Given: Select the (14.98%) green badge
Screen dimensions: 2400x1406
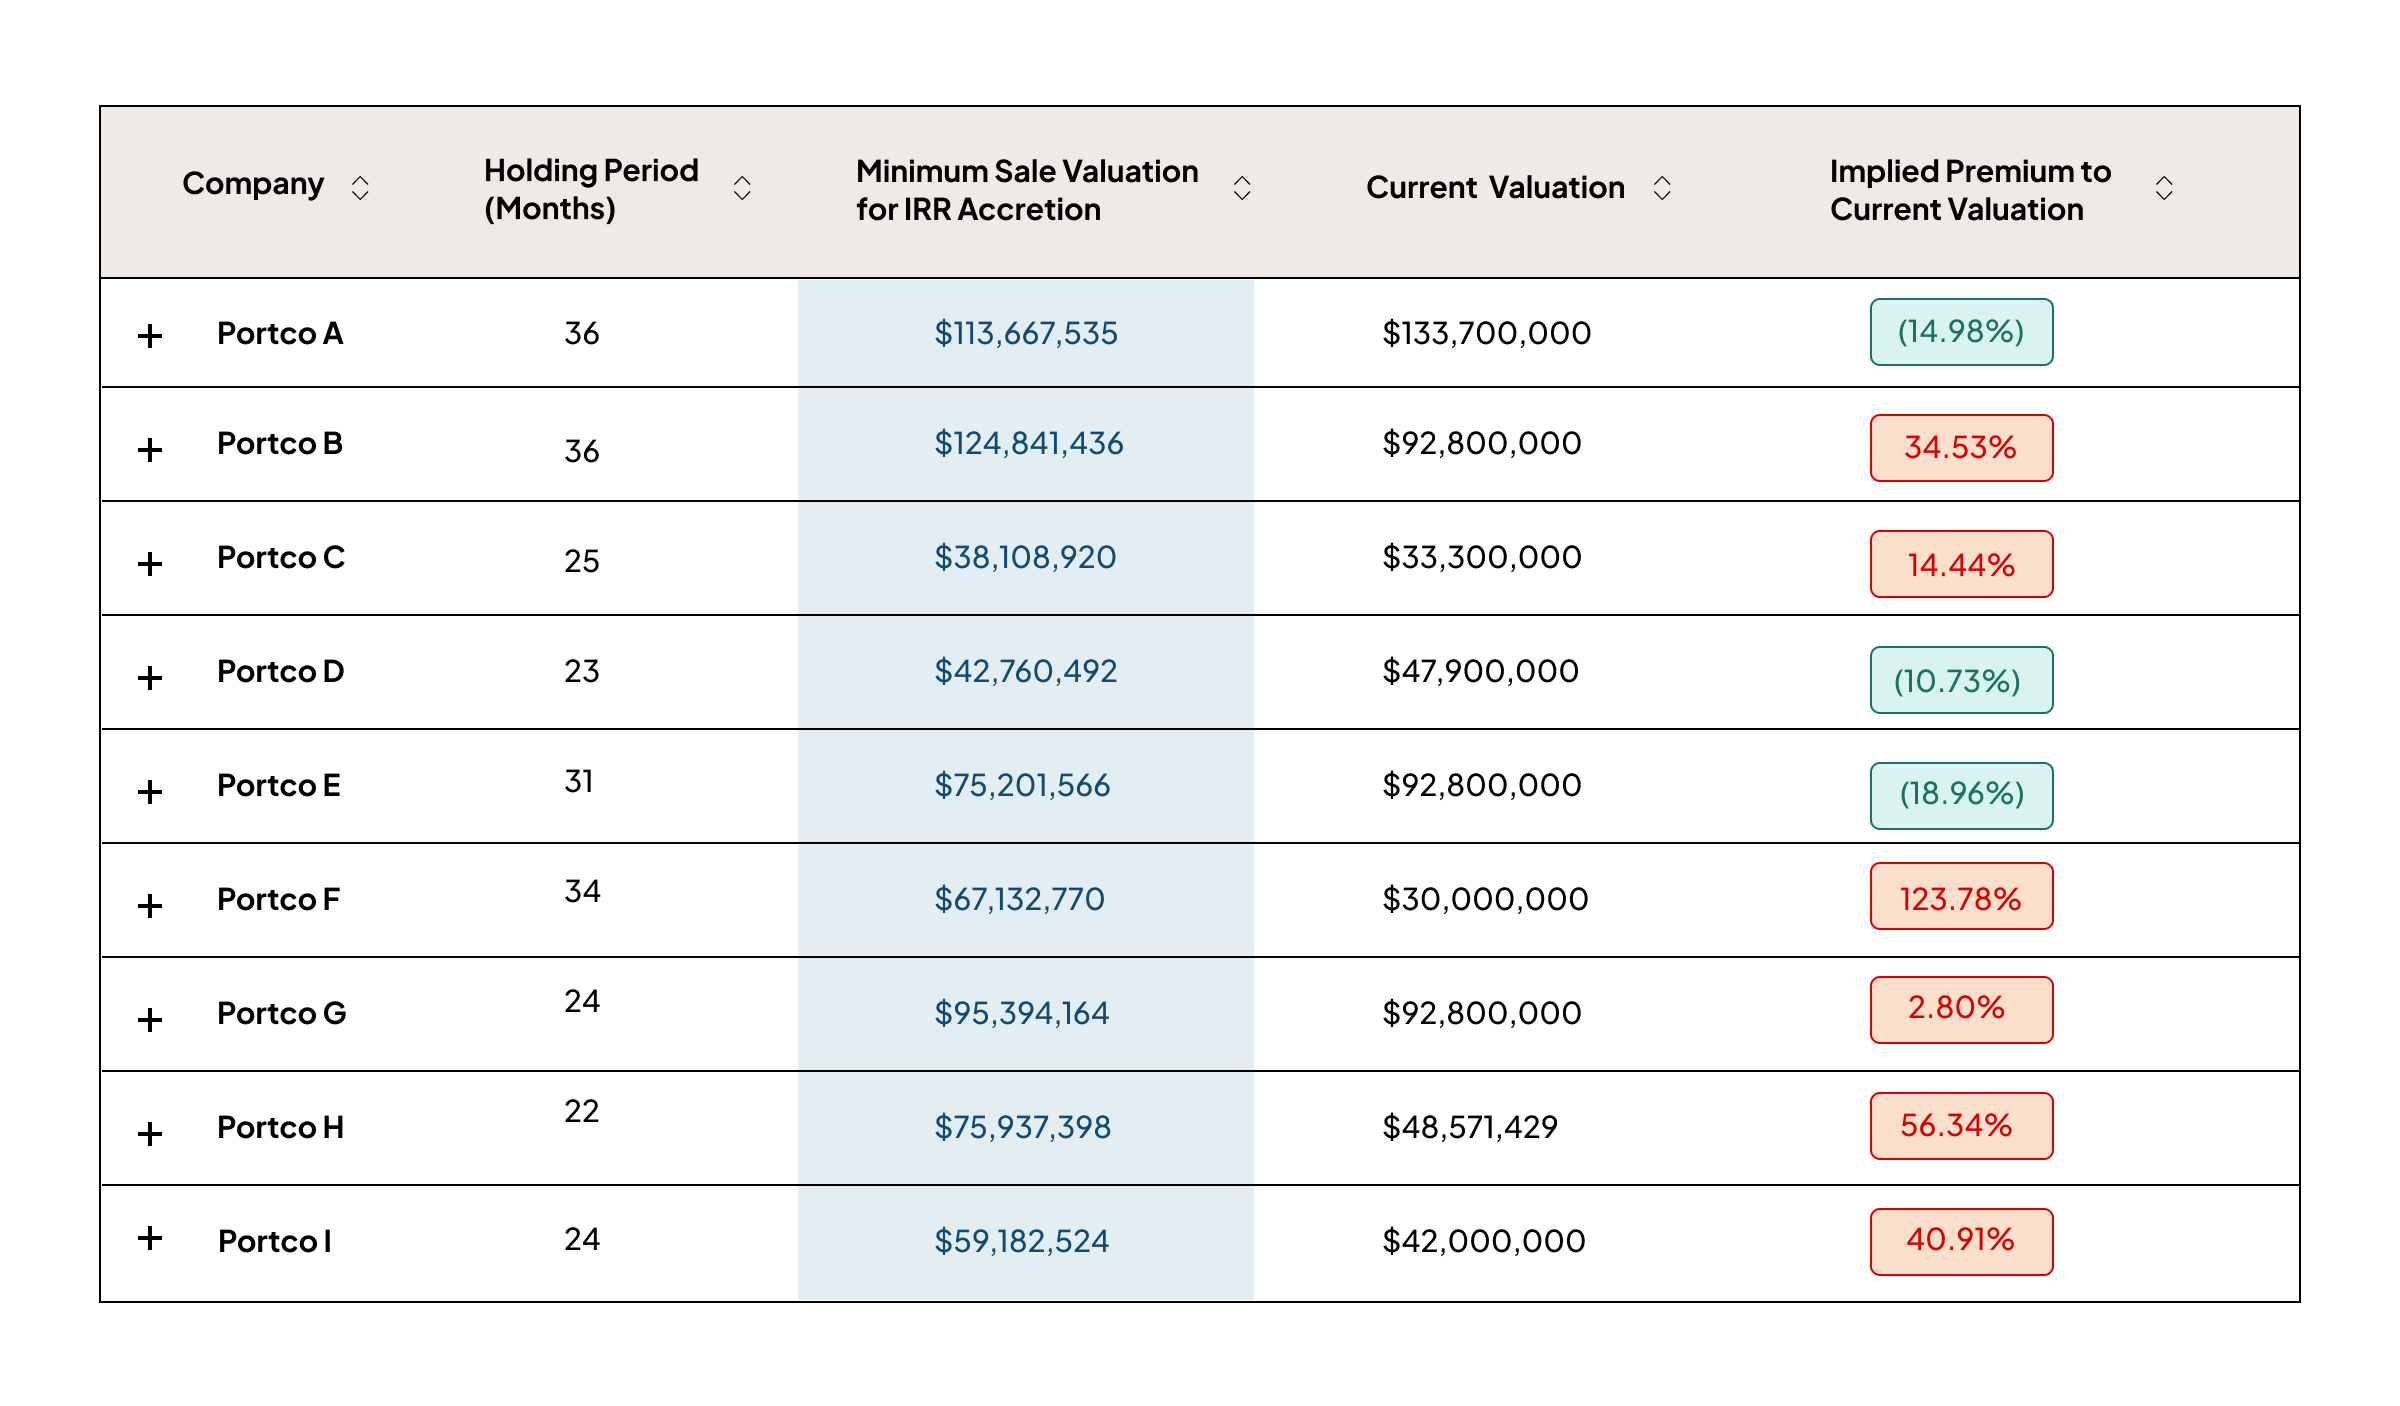Looking at the screenshot, I should pyautogui.click(x=1960, y=332).
